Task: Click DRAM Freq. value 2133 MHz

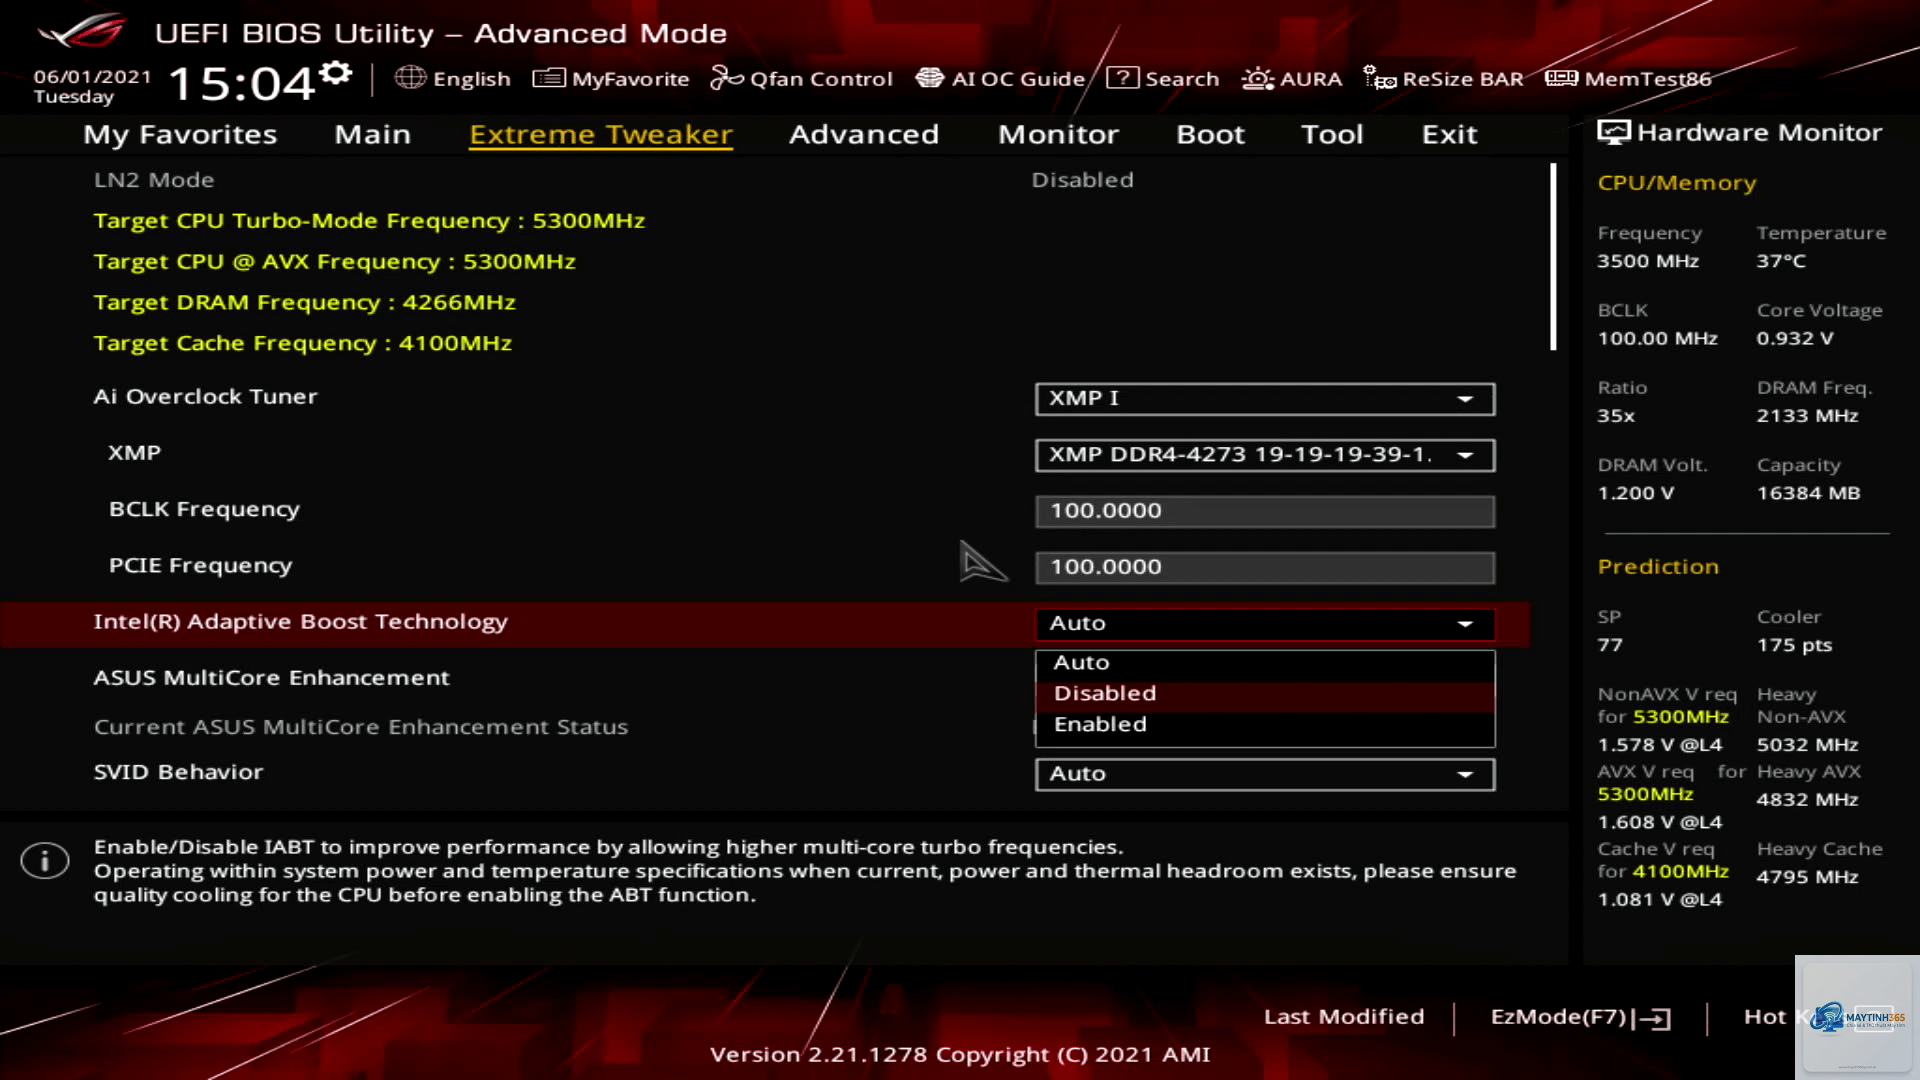Action: [1807, 416]
